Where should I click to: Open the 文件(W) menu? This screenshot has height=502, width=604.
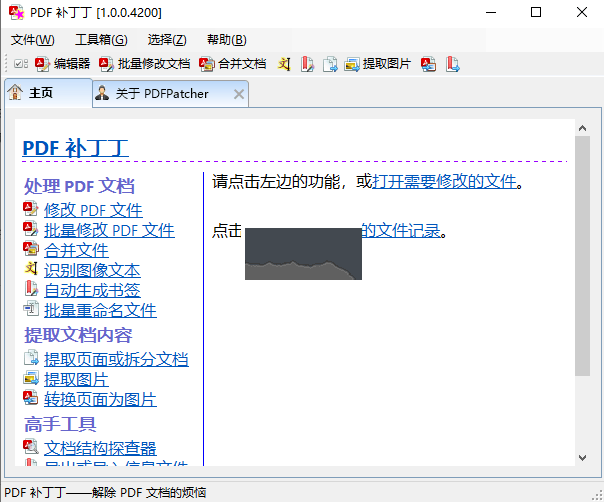click(x=33, y=40)
